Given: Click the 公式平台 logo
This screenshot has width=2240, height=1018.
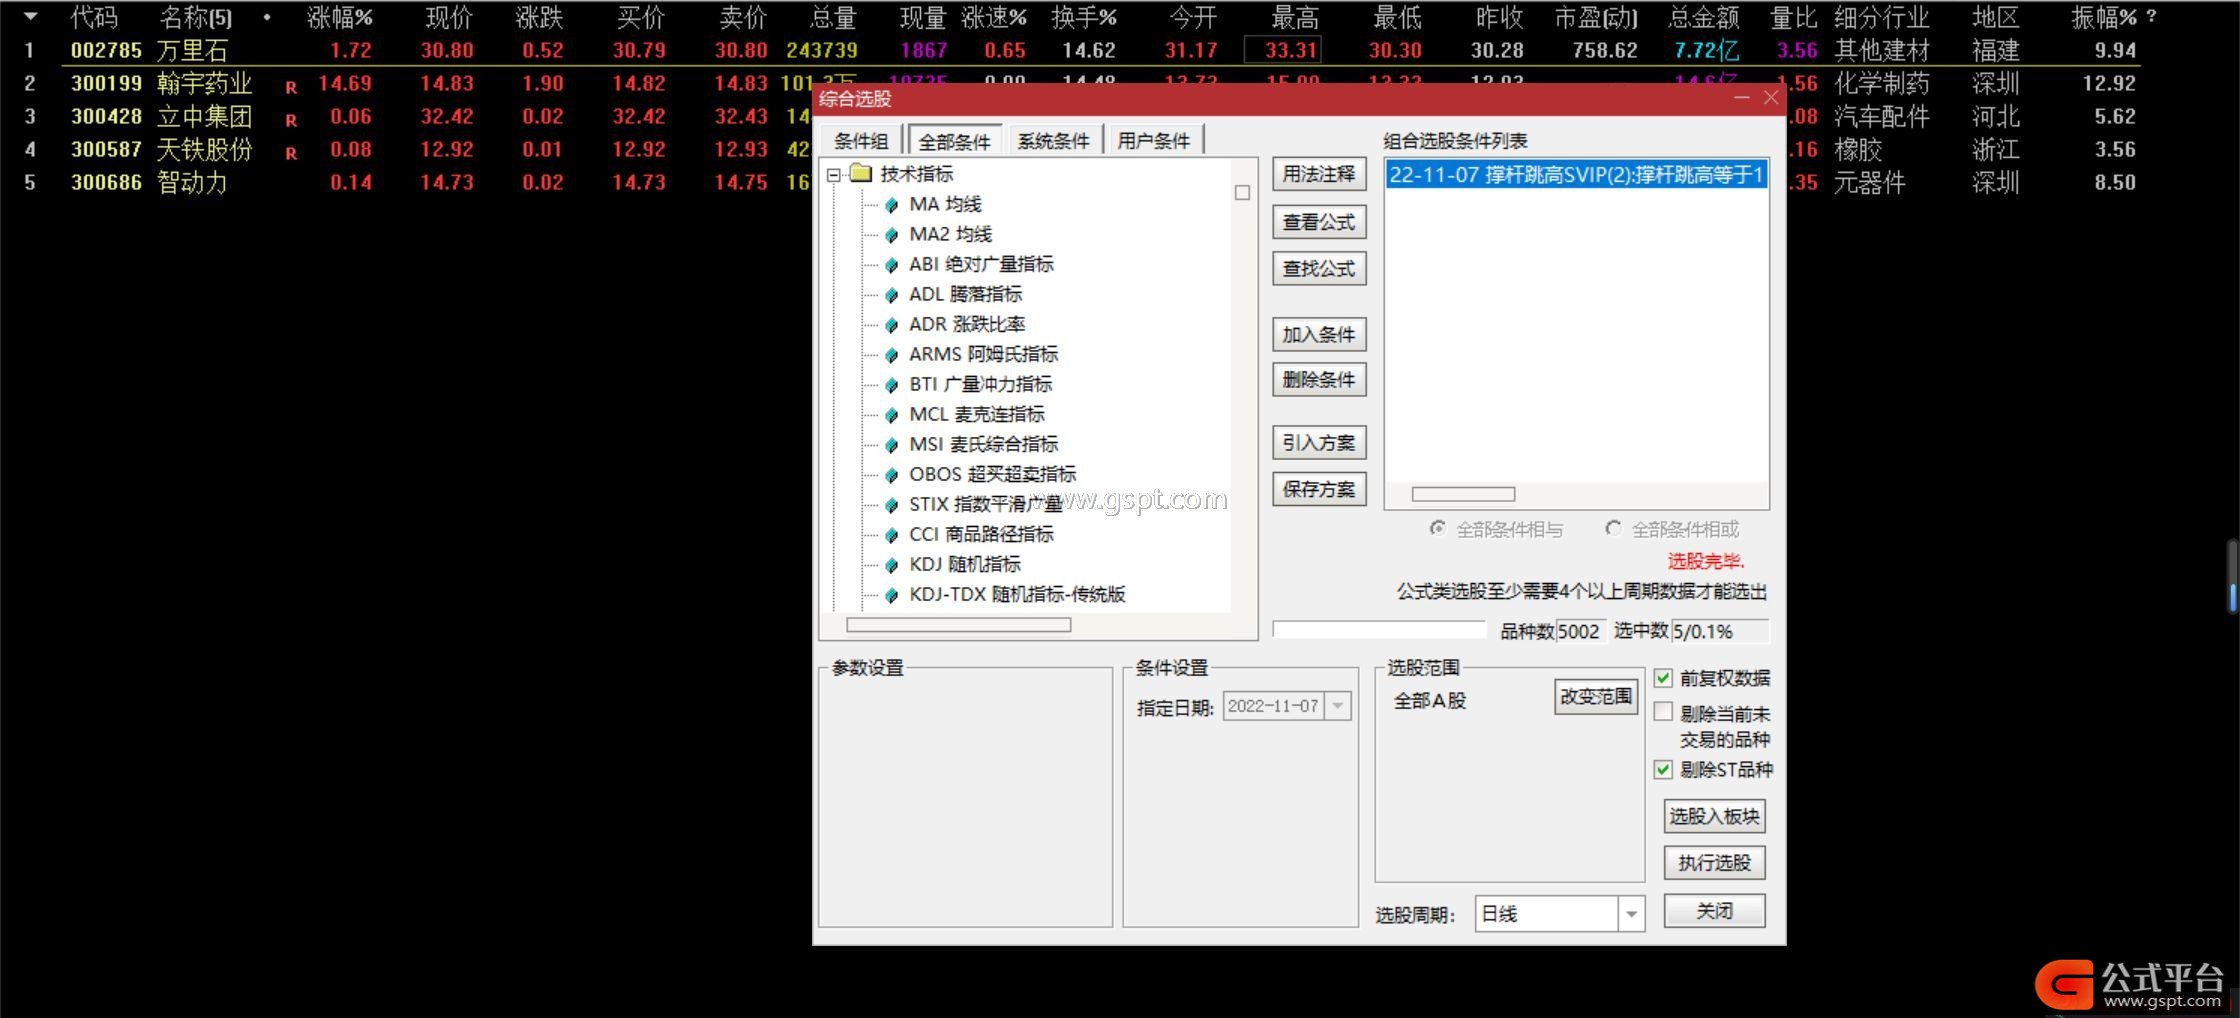Looking at the screenshot, I should click(2129, 985).
